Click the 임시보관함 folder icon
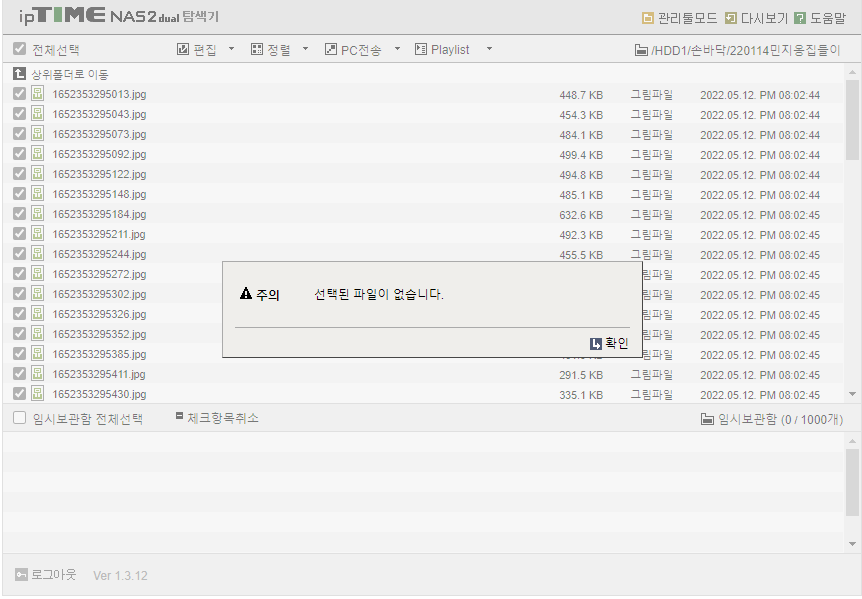 [x=708, y=419]
